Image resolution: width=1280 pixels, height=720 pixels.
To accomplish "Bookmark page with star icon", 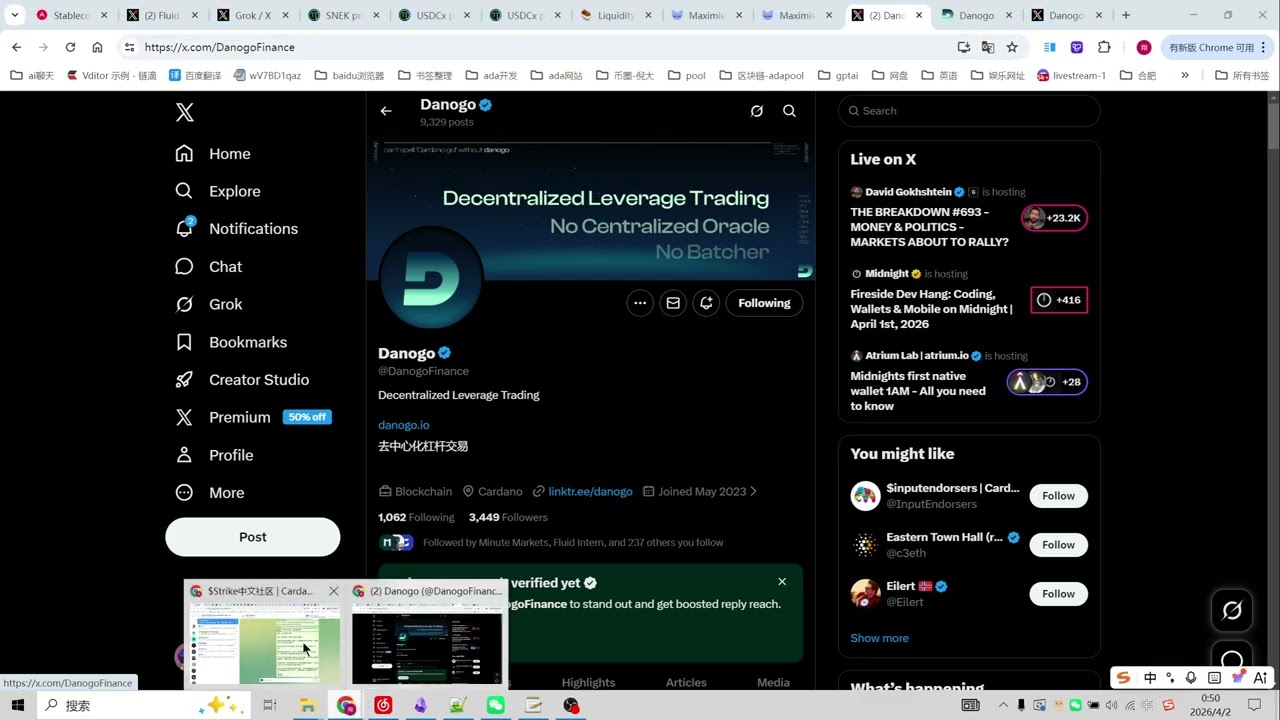I will tap(1012, 47).
